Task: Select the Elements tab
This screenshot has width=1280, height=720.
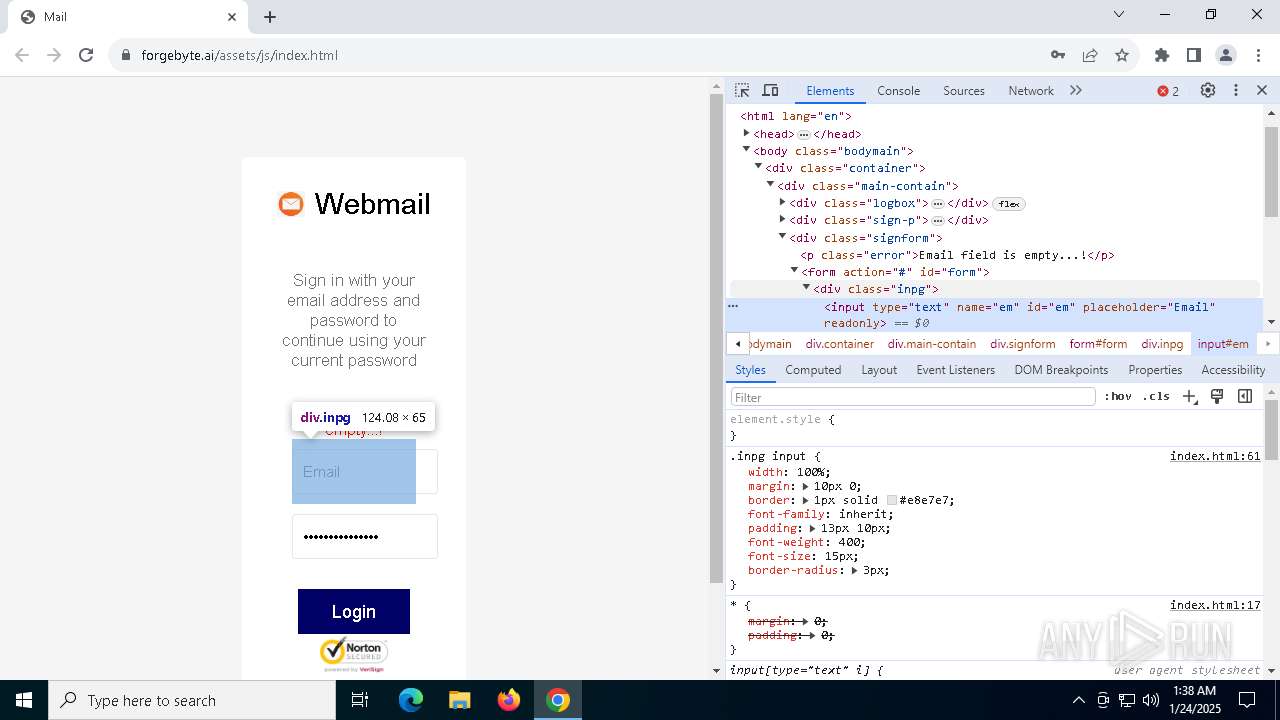Action: point(830,90)
